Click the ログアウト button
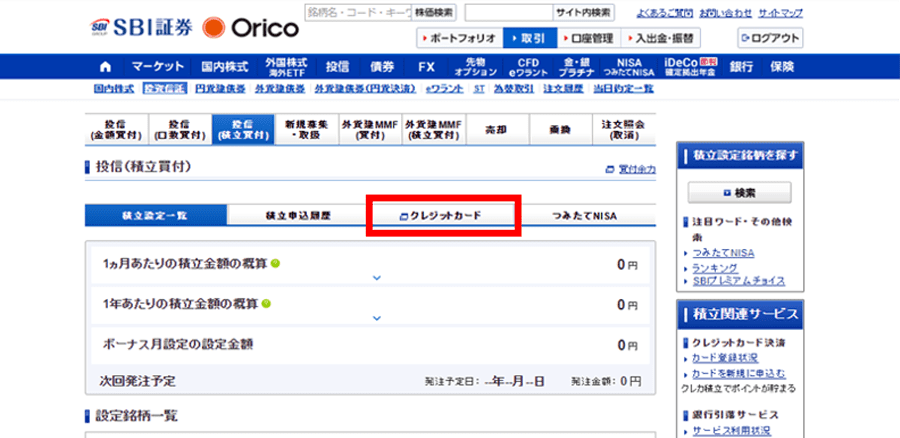 [771, 38]
